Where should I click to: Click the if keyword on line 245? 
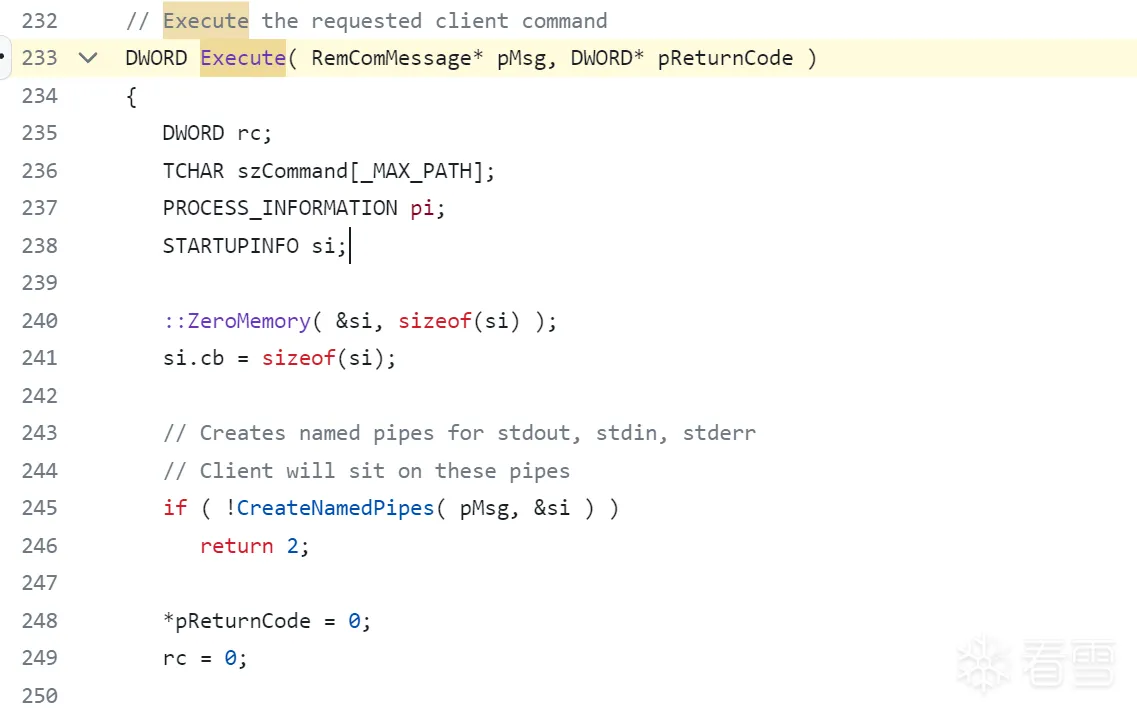pos(175,507)
